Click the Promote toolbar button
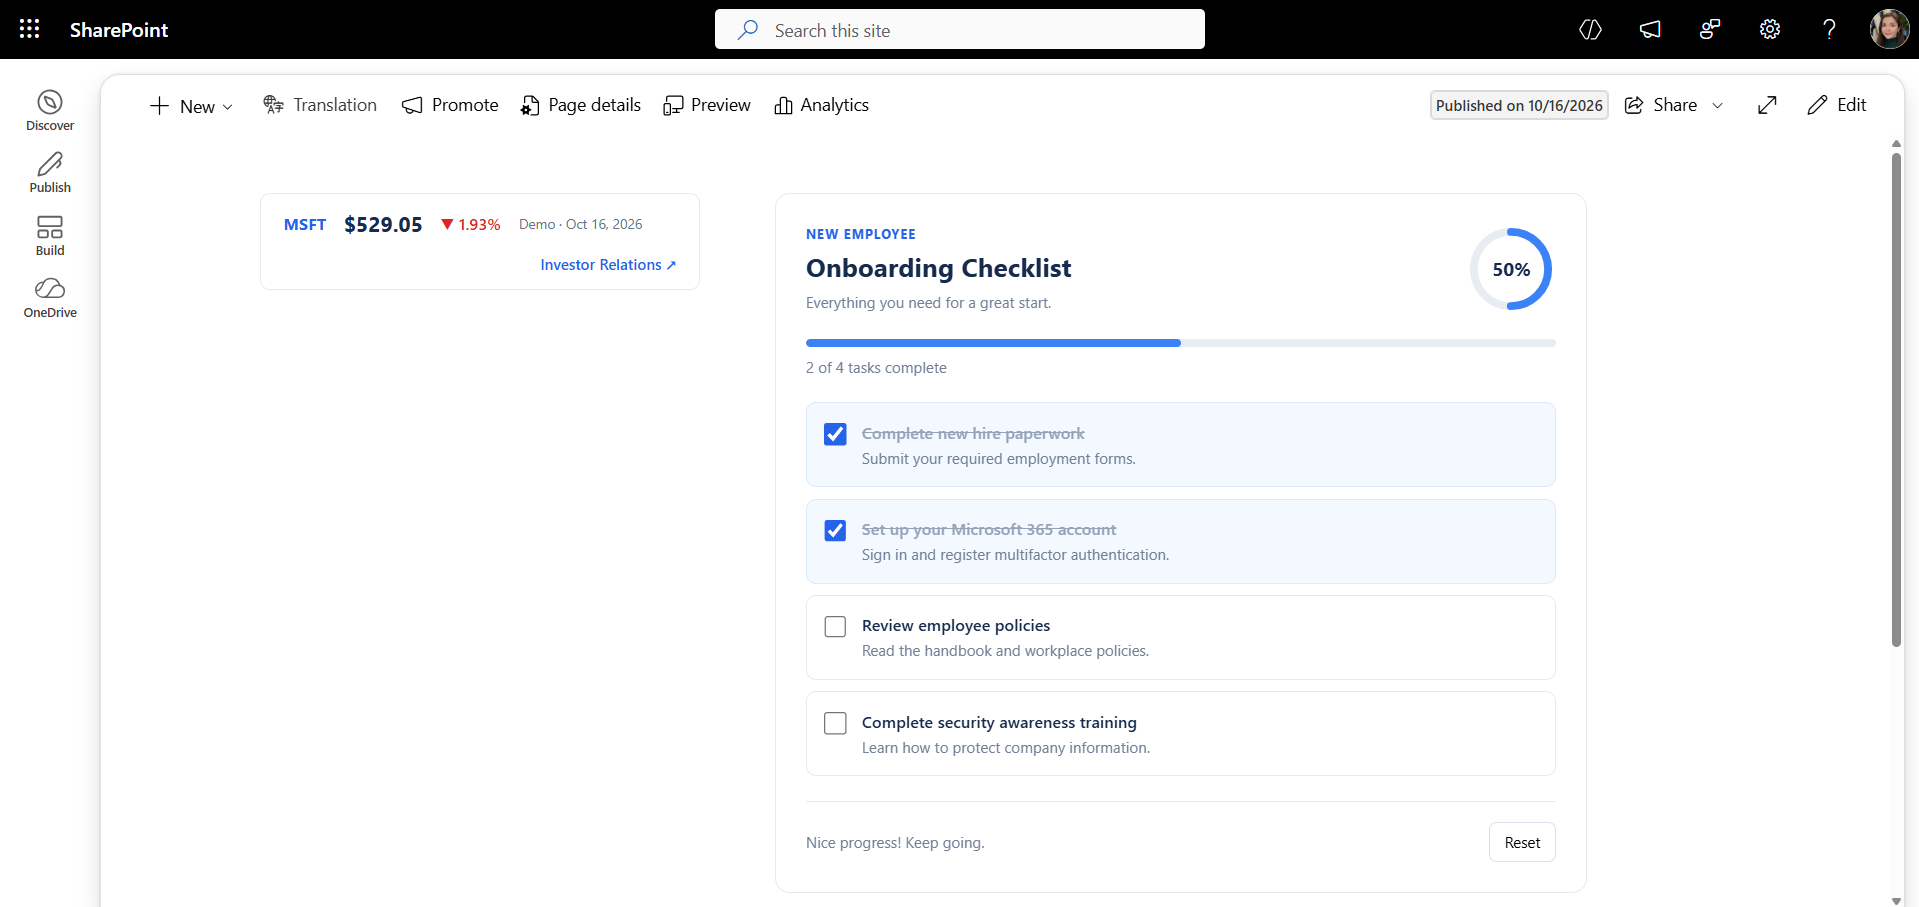Viewport: 1919px width, 907px height. pyautogui.click(x=450, y=105)
